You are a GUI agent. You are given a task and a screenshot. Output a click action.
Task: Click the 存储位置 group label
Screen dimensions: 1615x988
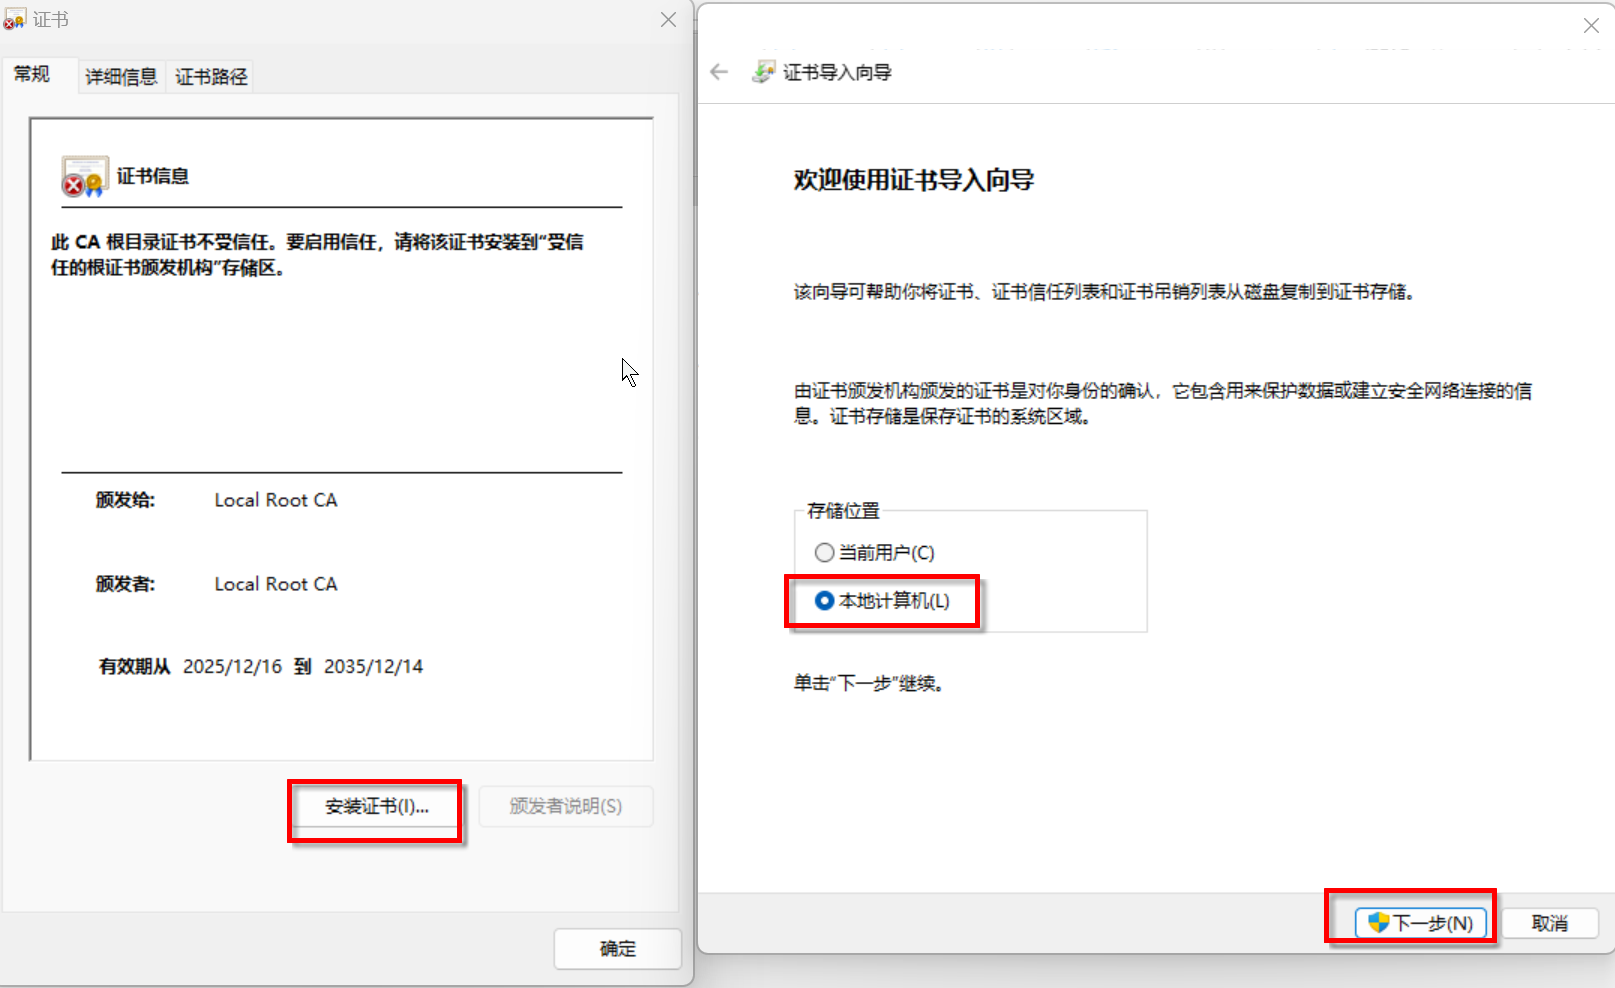pyautogui.click(x=844, y=510)
